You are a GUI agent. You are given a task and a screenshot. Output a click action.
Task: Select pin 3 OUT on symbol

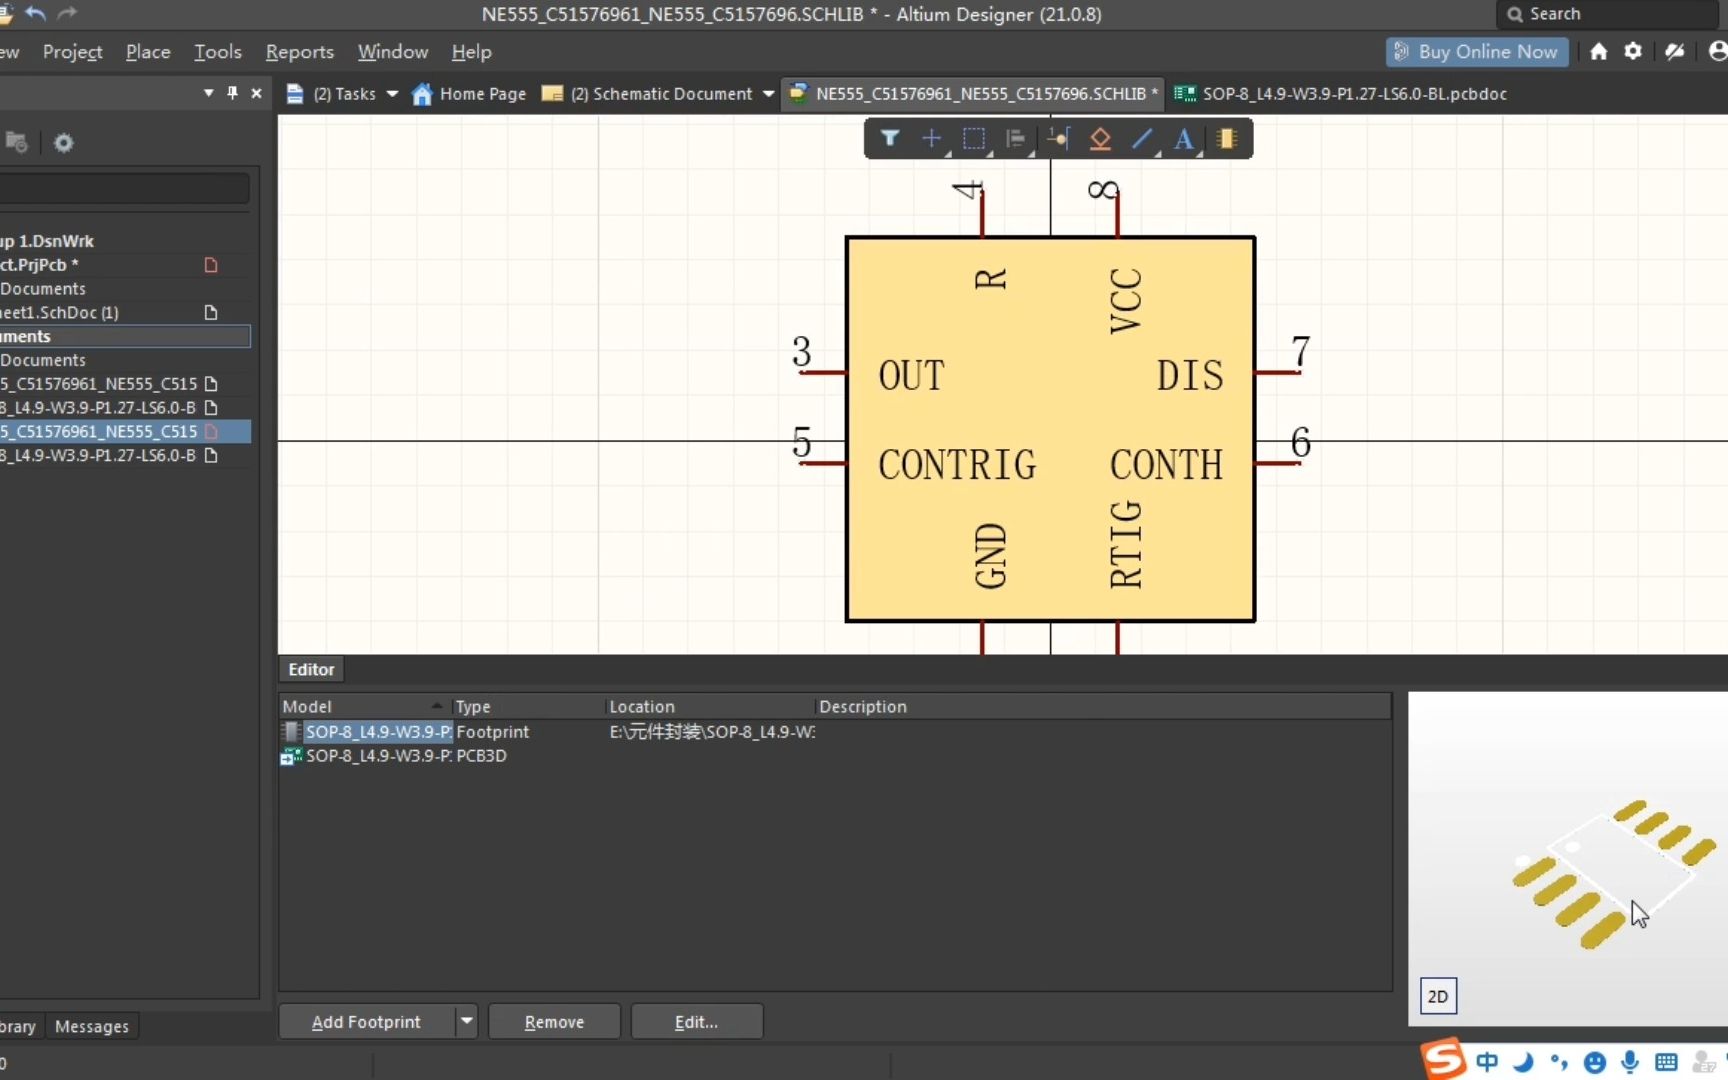823,372
